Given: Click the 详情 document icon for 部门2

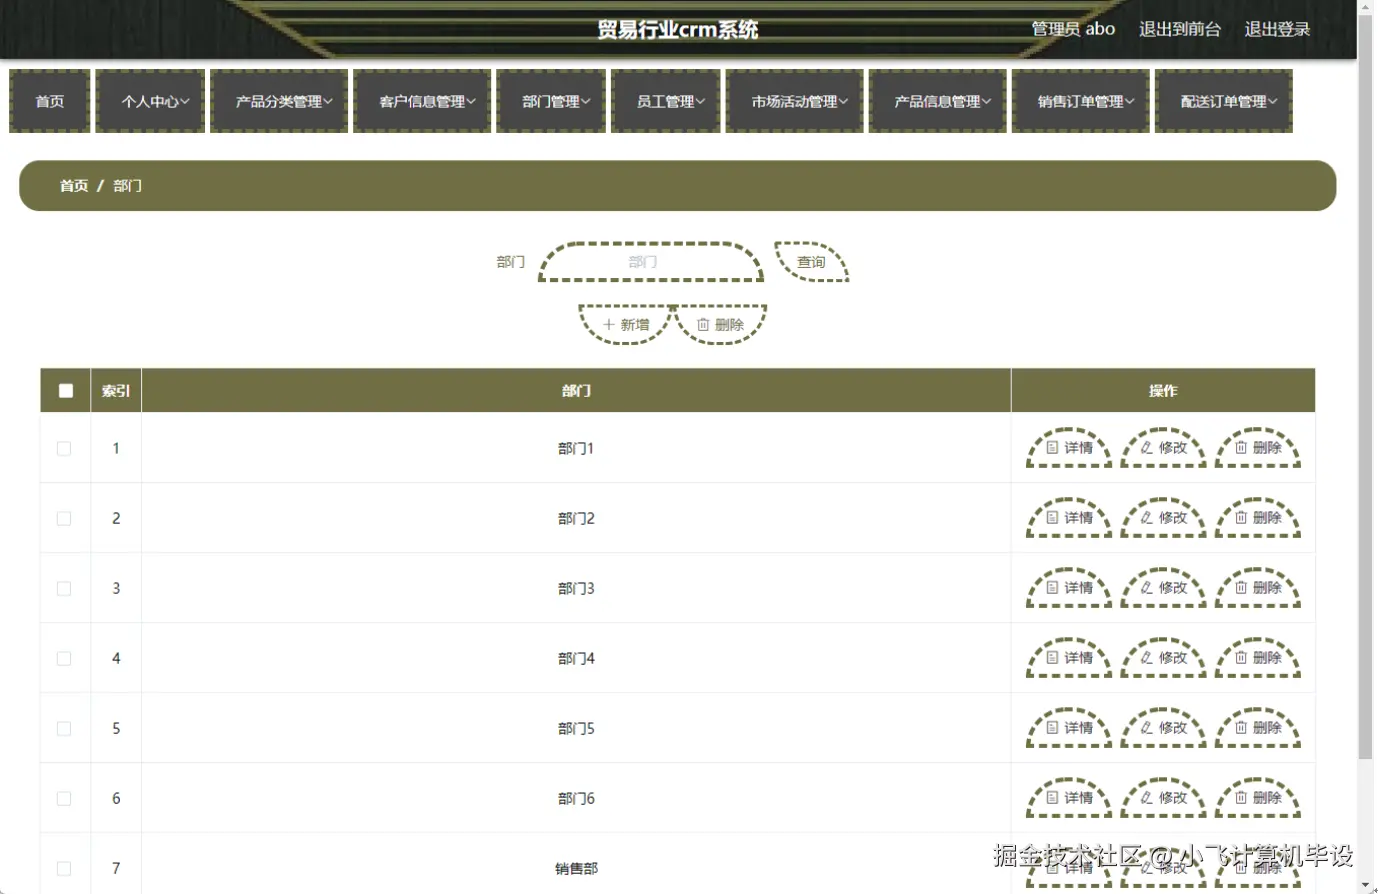Looking at the screenshot, I should click(1052, 518).
